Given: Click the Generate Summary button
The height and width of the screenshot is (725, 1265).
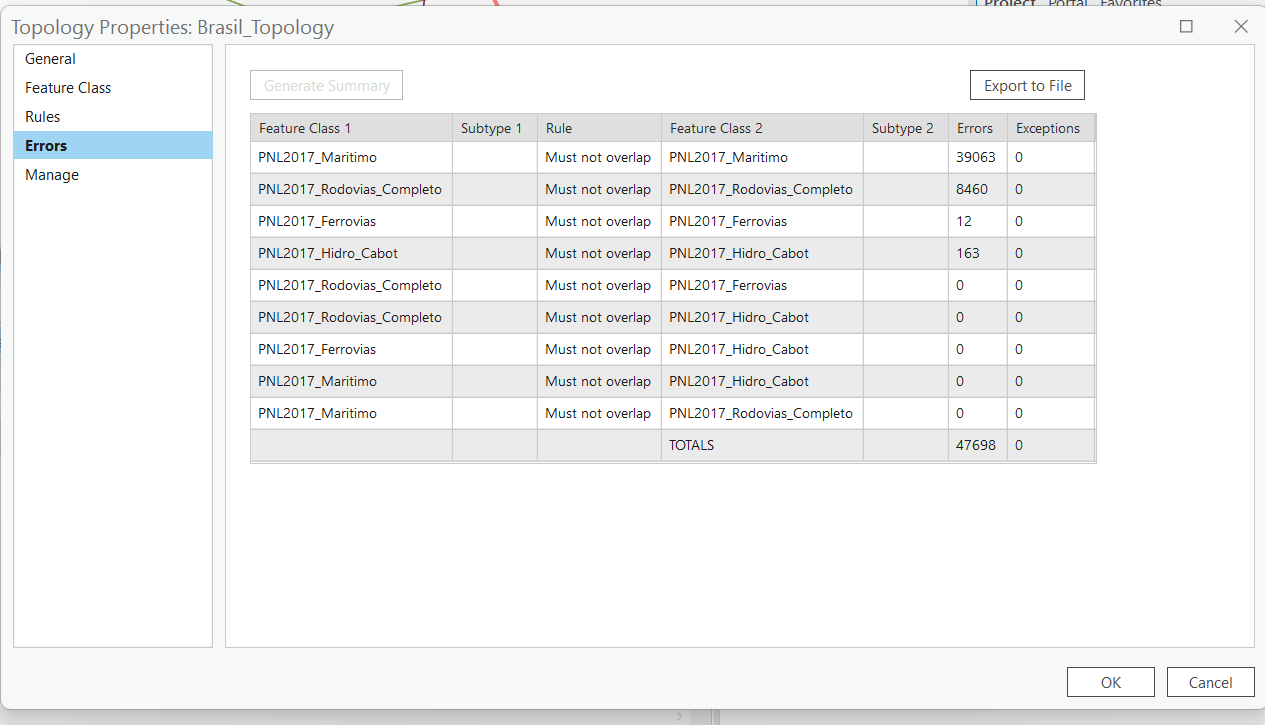Looking at the screenshot, I should [x=326, y=85].
